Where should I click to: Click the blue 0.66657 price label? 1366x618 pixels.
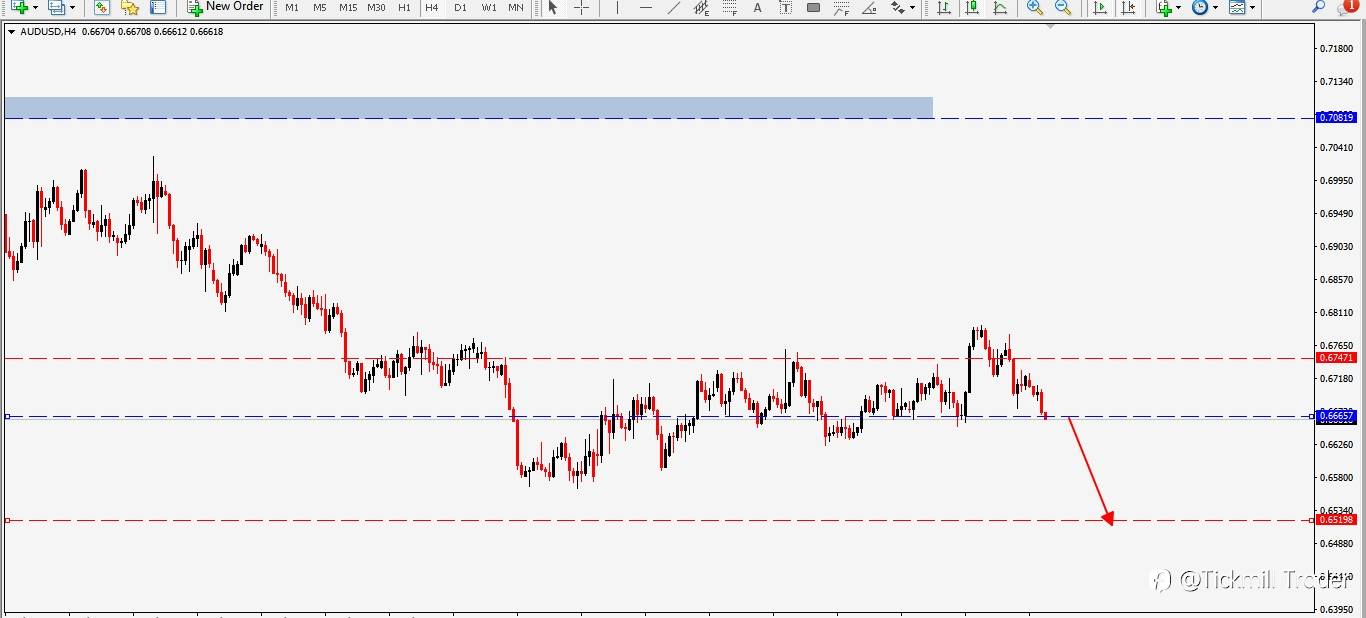[x=1336, y=415]
